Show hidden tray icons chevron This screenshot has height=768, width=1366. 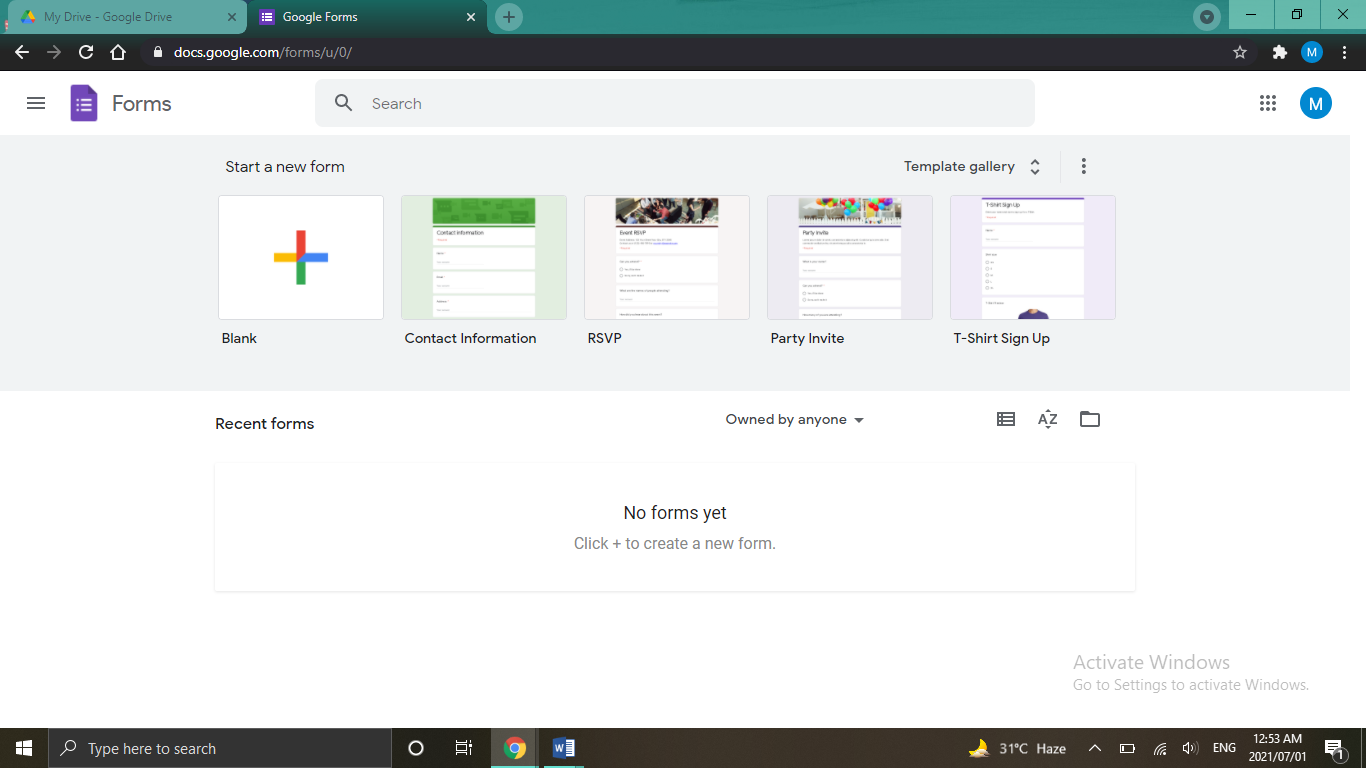[x=1095, y=748]
